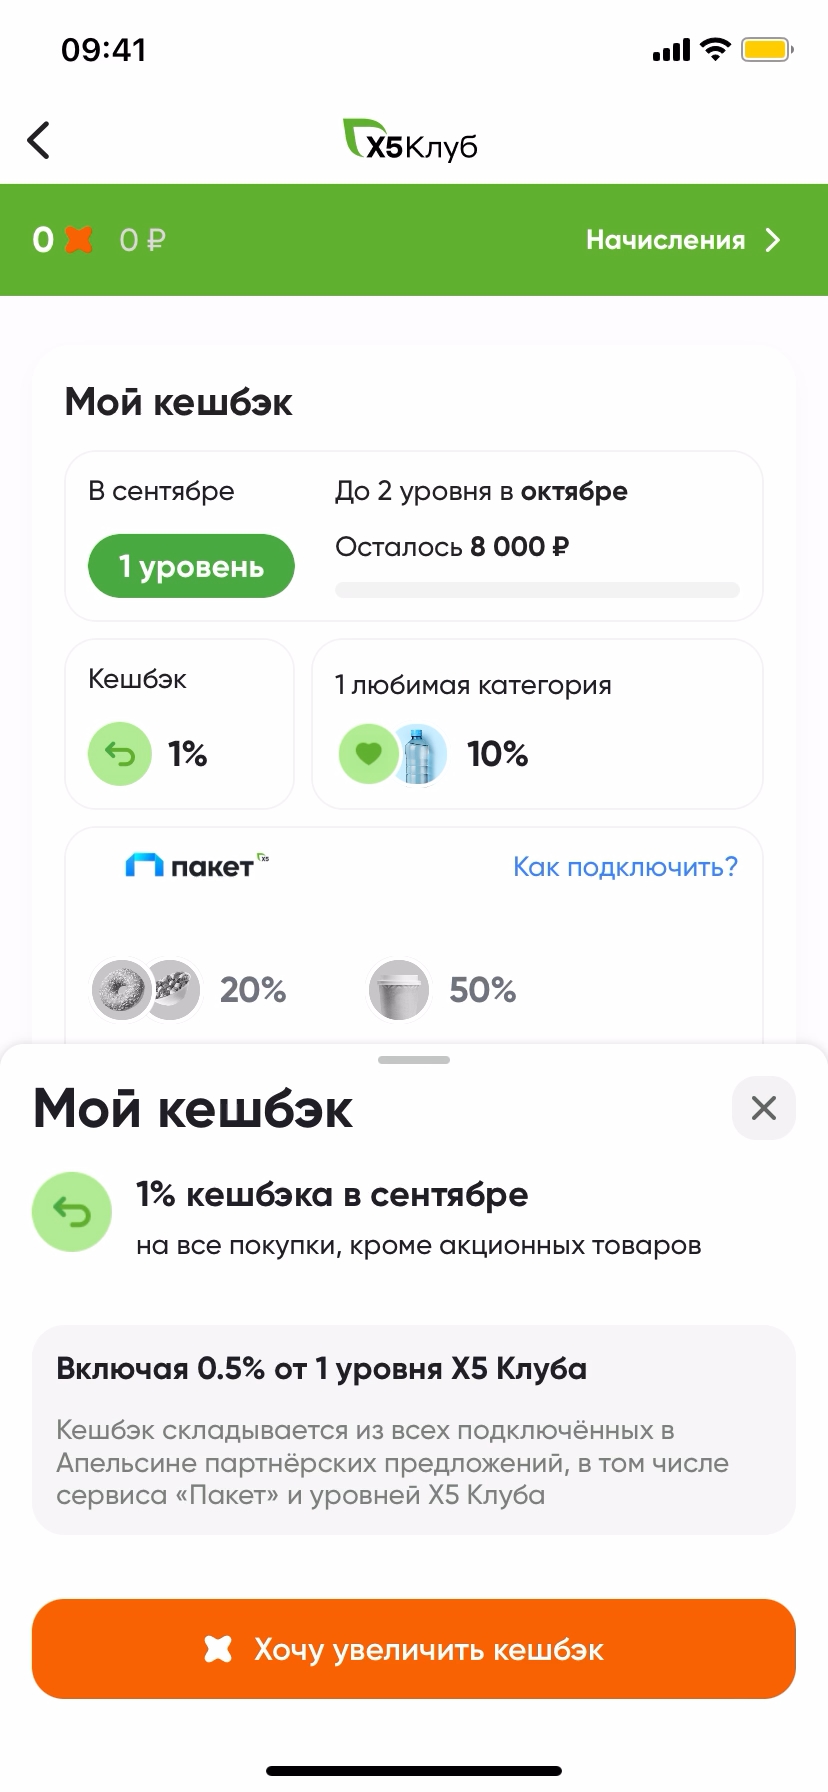
Task: Tap the cashback icon in bottom sheet
Action: [x=72, y=1212]
